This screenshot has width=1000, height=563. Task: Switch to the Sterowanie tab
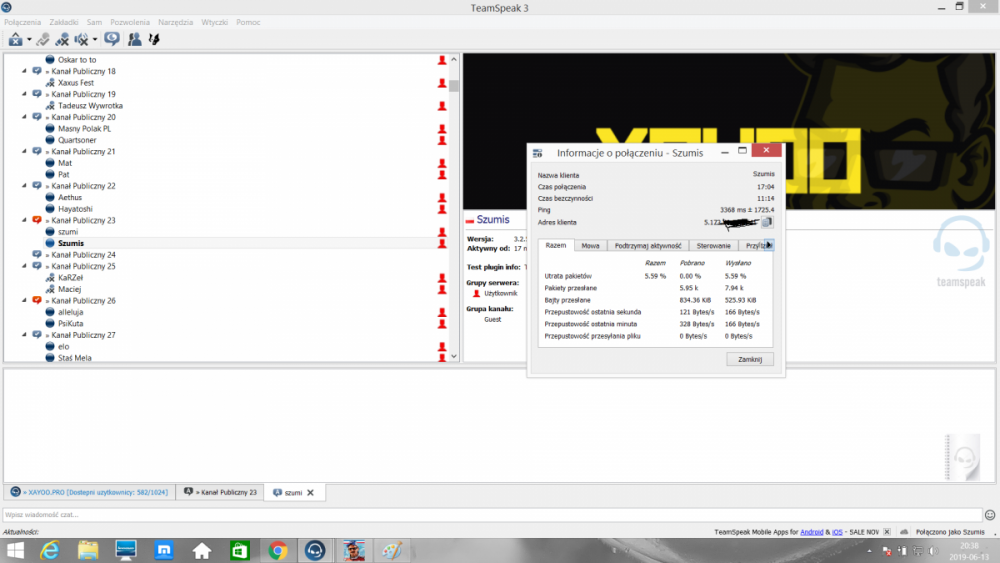point(714,245)
